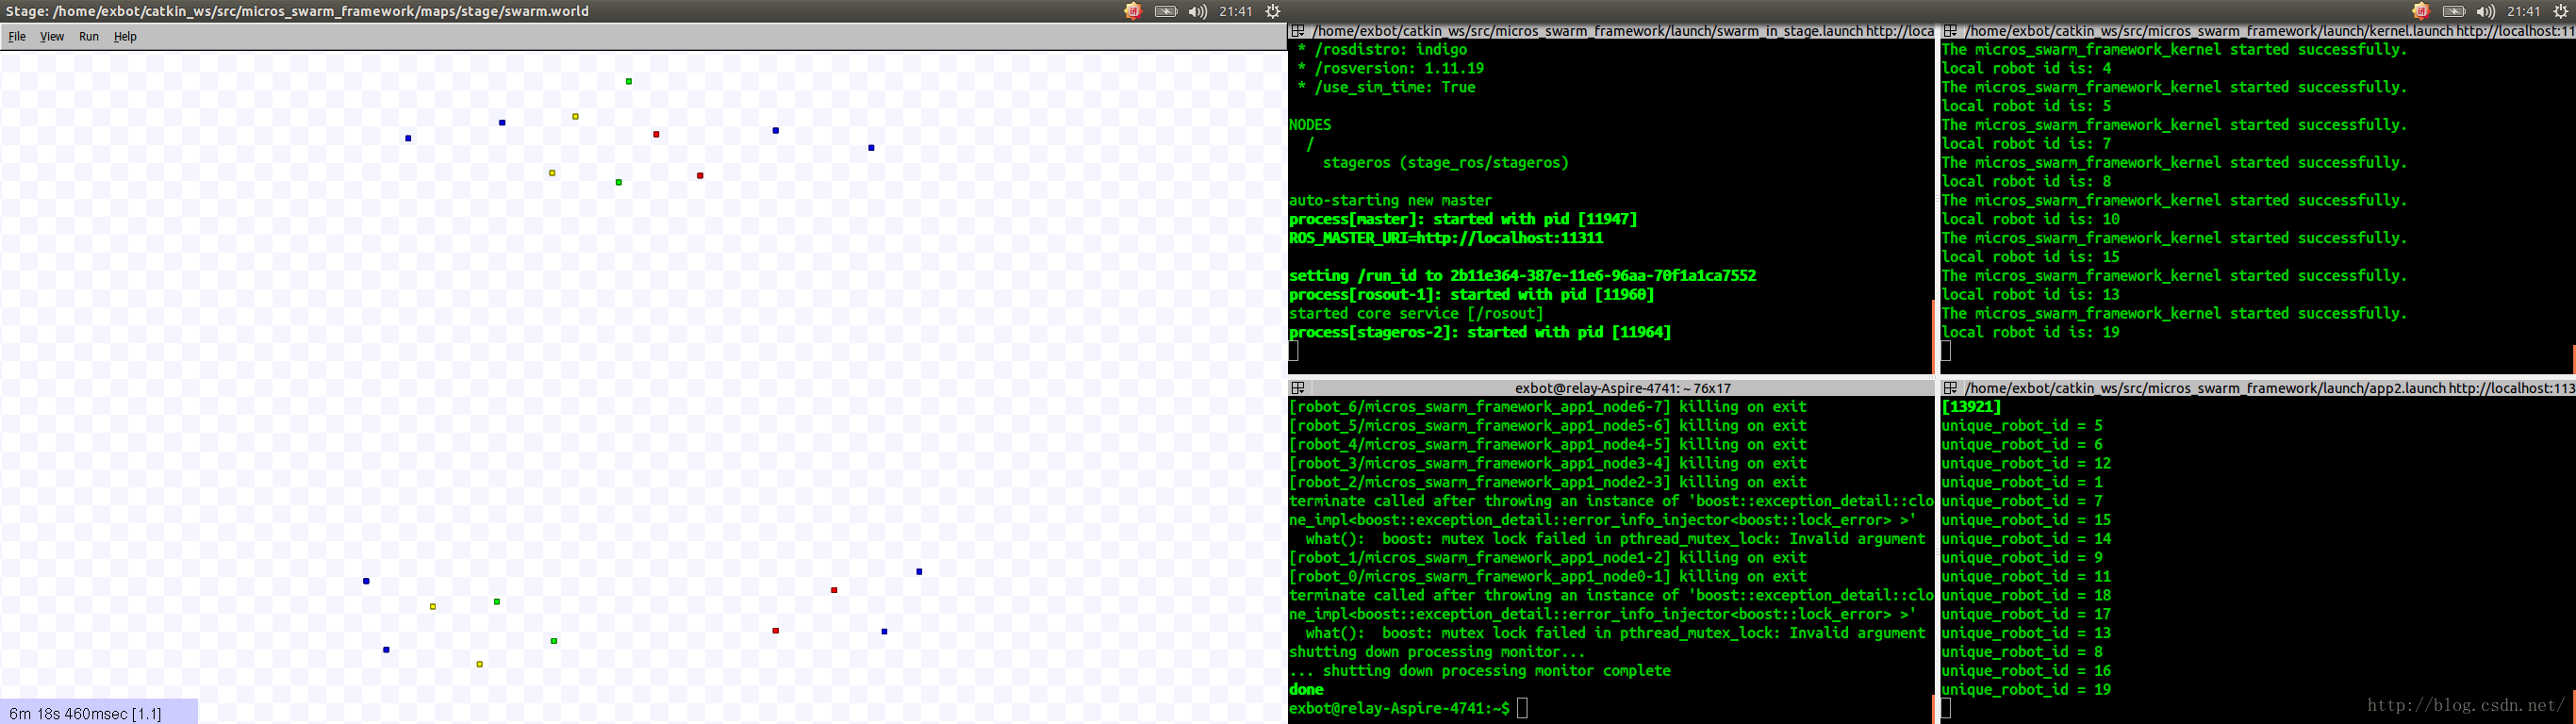Viewport: 2576px width, 724px height.
Task: Click 'unique_robot_id = 18' line
Action: pyautogui.click(x=2026, y=596)
